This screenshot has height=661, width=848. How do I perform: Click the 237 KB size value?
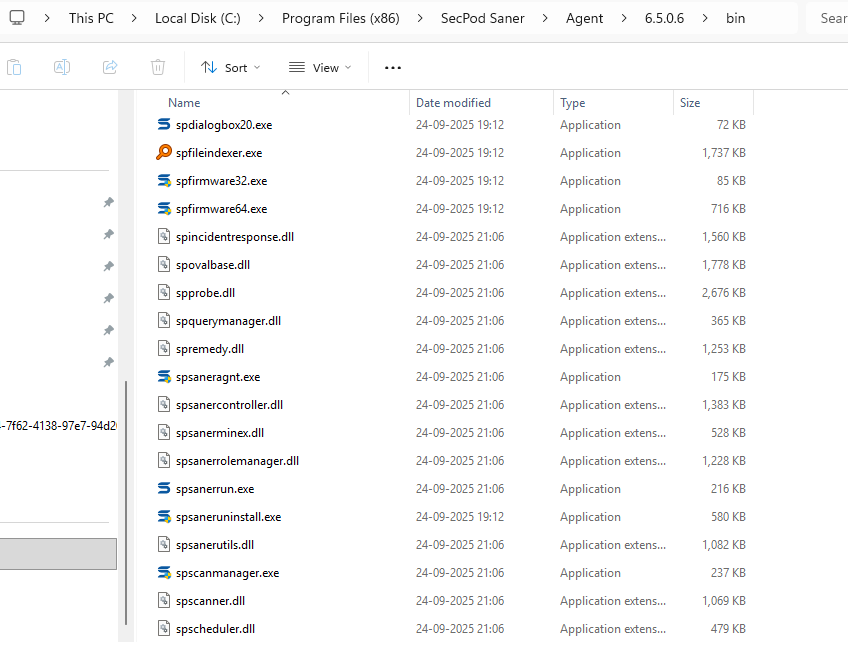(x=728, y=572)
